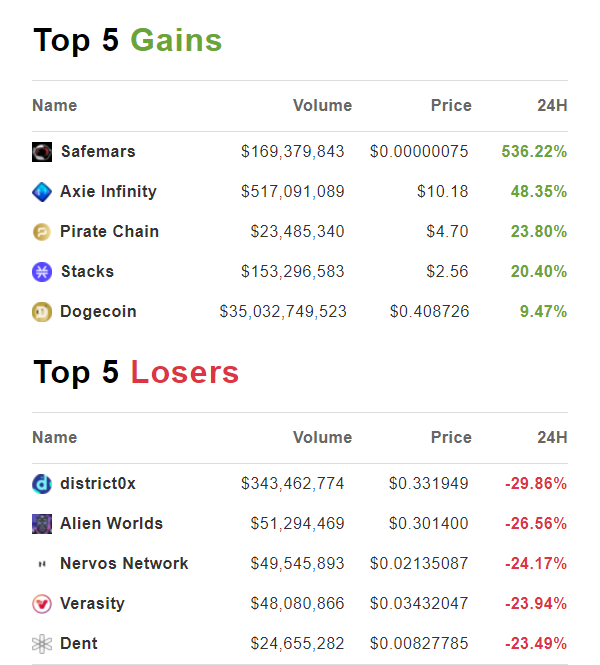Click the Alien Worlds icon
Viewport: 600px width, 665px height.
42,524
